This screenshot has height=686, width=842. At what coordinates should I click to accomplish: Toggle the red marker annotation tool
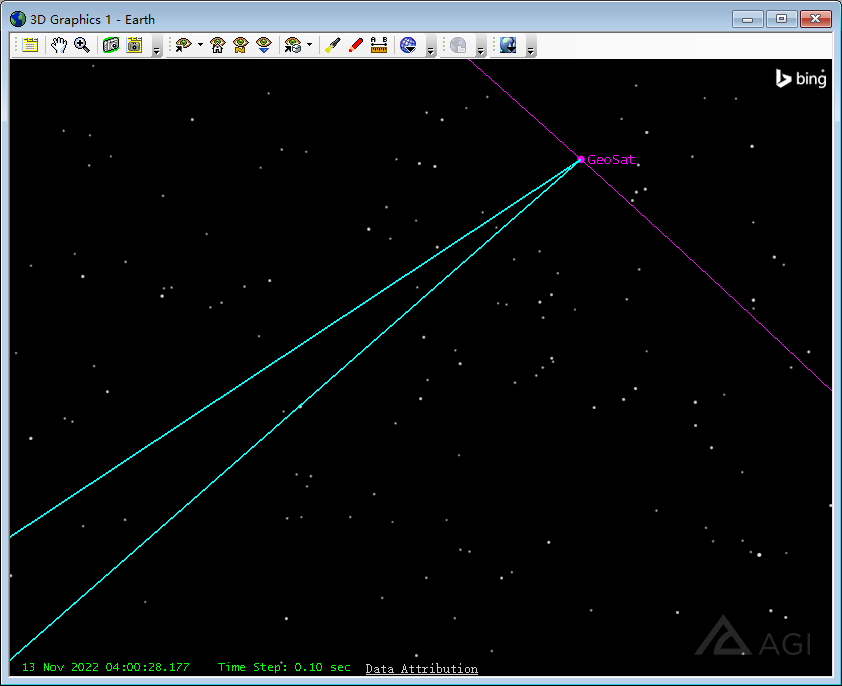355,45
